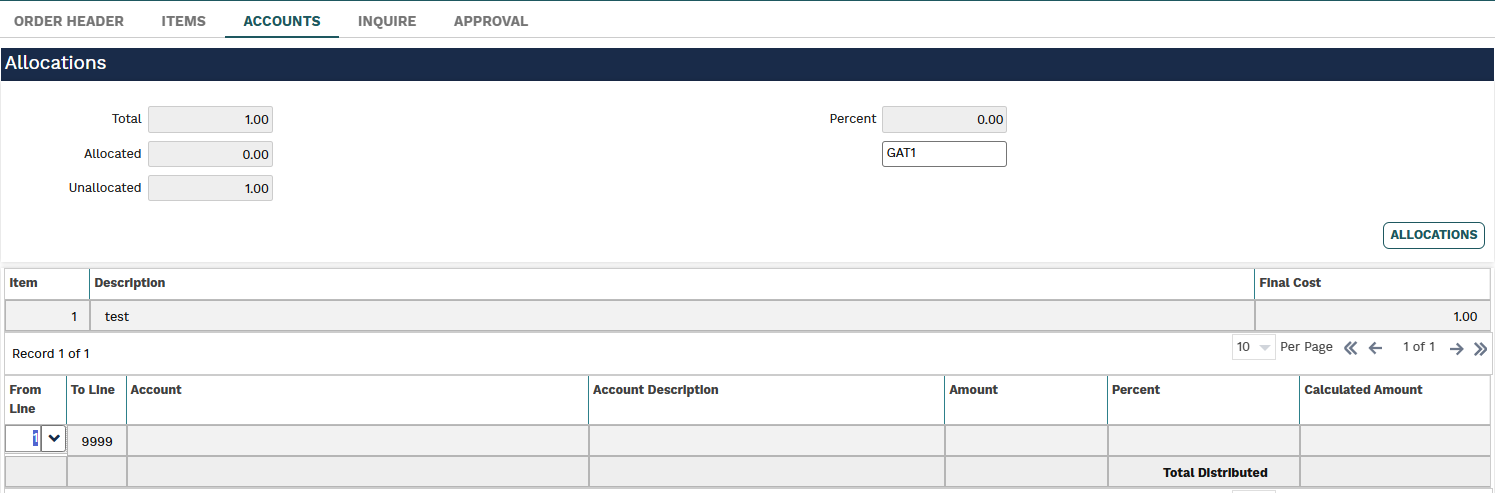1495x493 pixels.
Task: Go to first page double-arrow icon
Action: point(1351,348)
